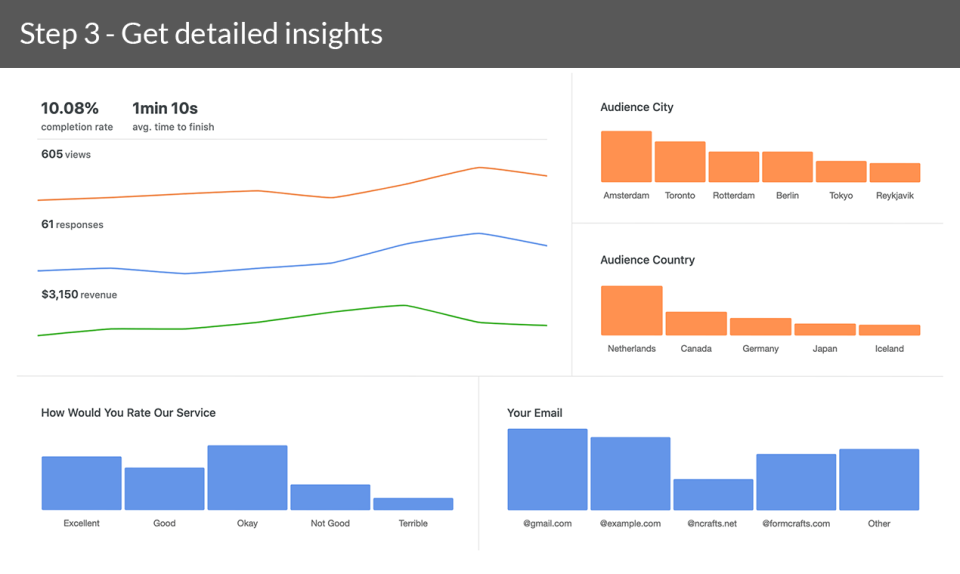Click the $3,150 revenue label
960x574 pixels.
tap(79, 295)
